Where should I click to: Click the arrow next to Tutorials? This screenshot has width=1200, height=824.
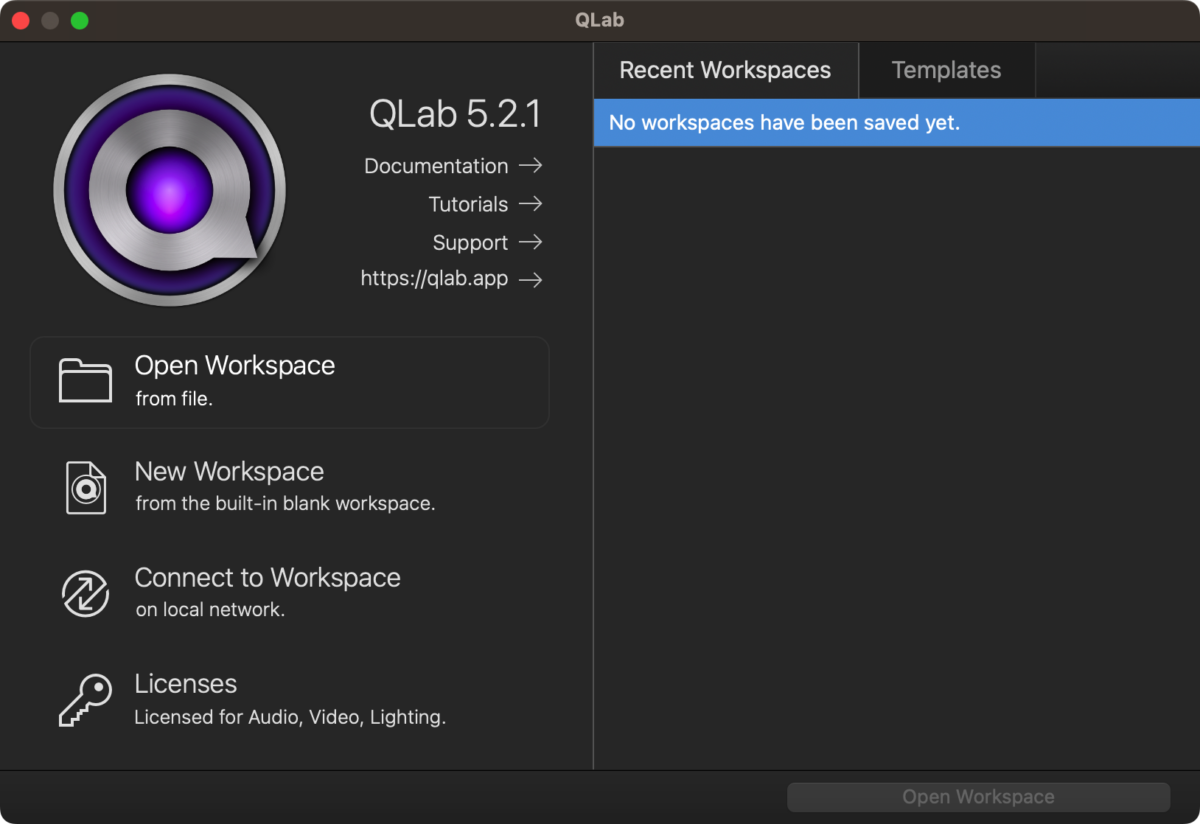530,204
